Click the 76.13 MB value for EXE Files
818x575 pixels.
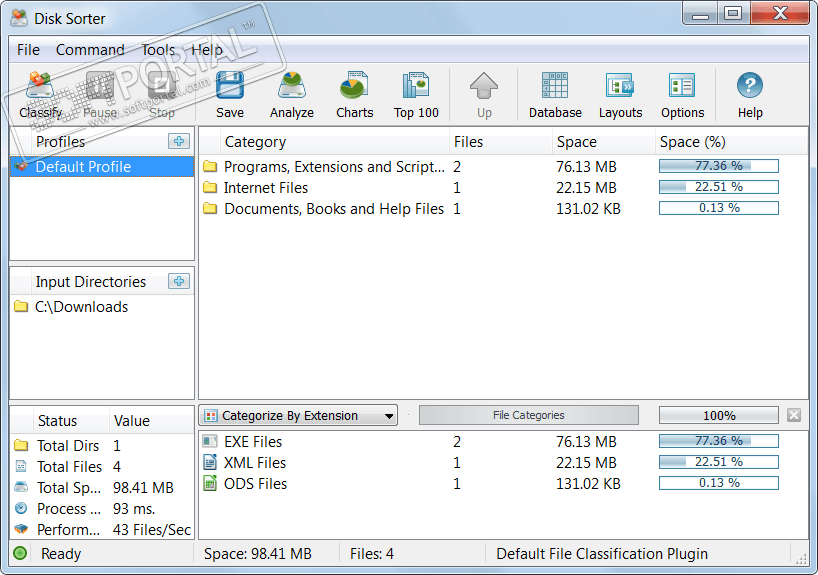click(586, 441)
